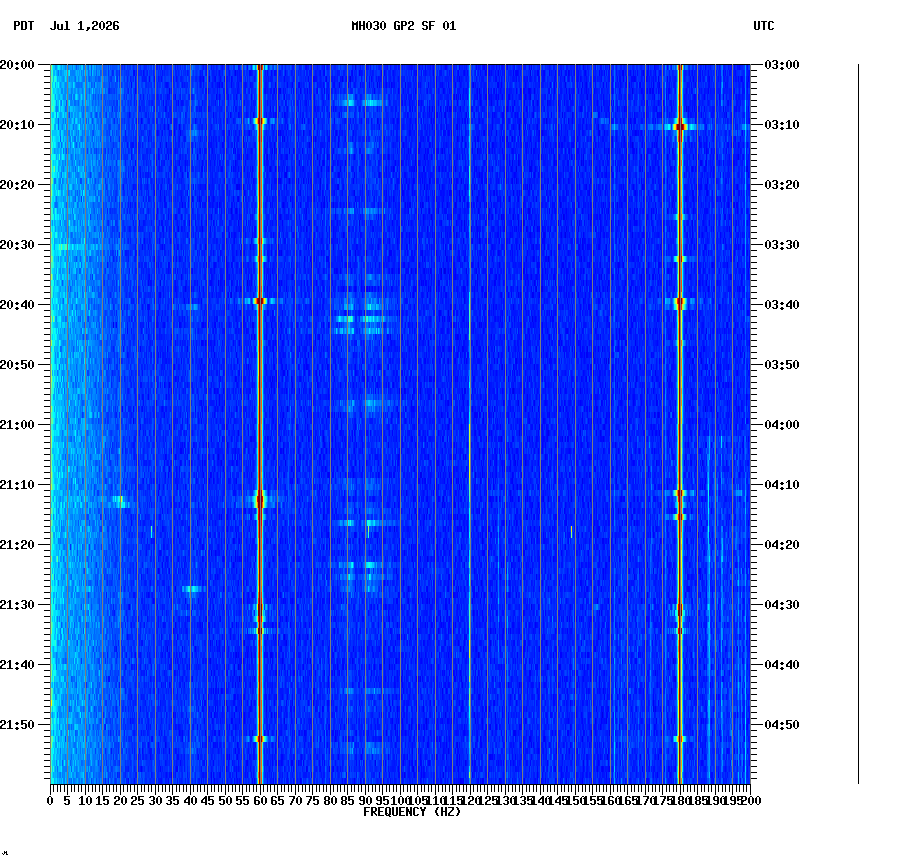The height and width of the screenshot is (864, 902).
Task: Click the '03:50' UTC time label
Action: [782, 365]
